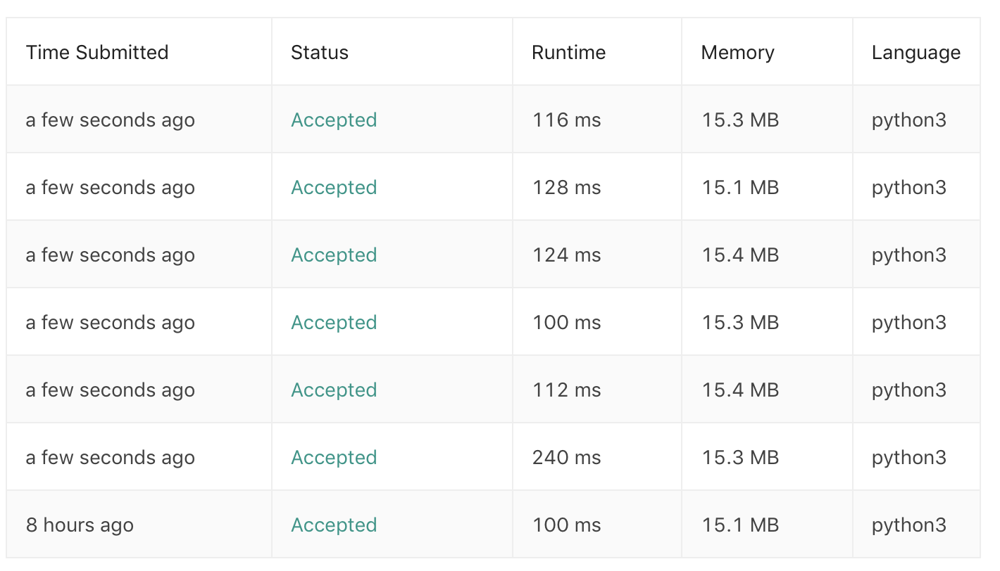Screen dimensions: 1000x571
Task: Click the 112 ms runtime cell
Action: click(566, 390)
